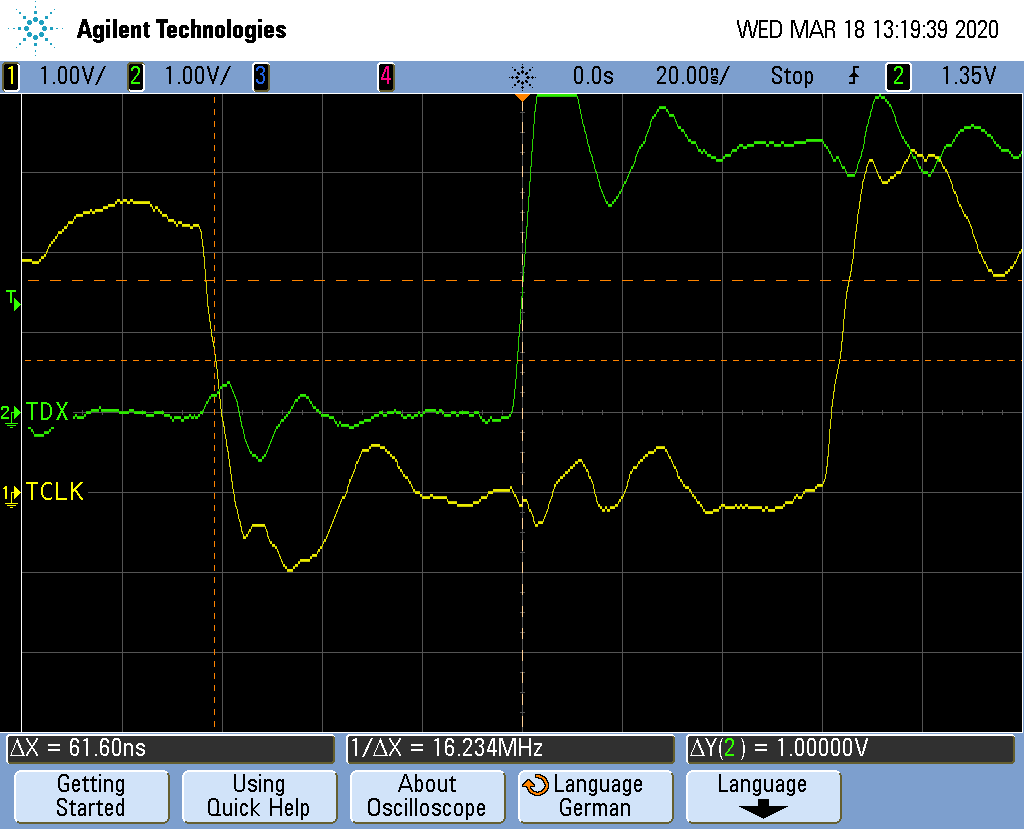This screenshot has height=829, width=1024.
Task: Select the channel 1 indicator
Action: pos(11,76)
